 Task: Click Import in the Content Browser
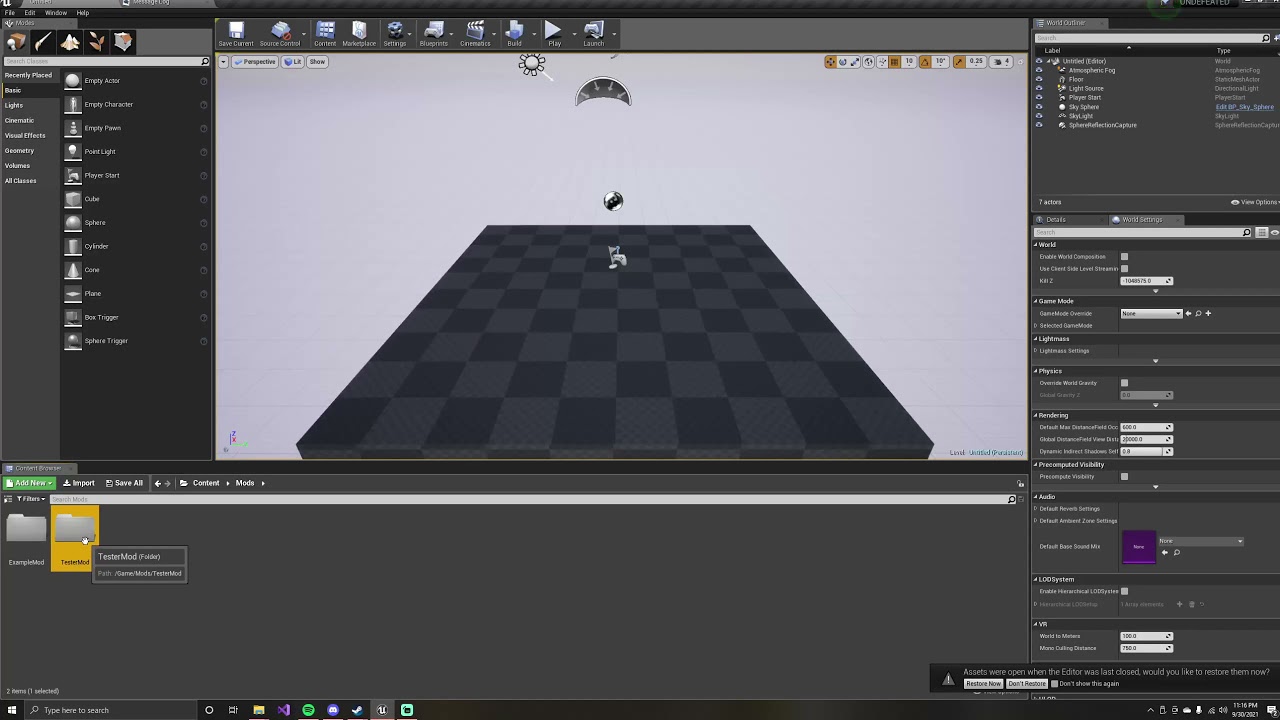point(79,483)
